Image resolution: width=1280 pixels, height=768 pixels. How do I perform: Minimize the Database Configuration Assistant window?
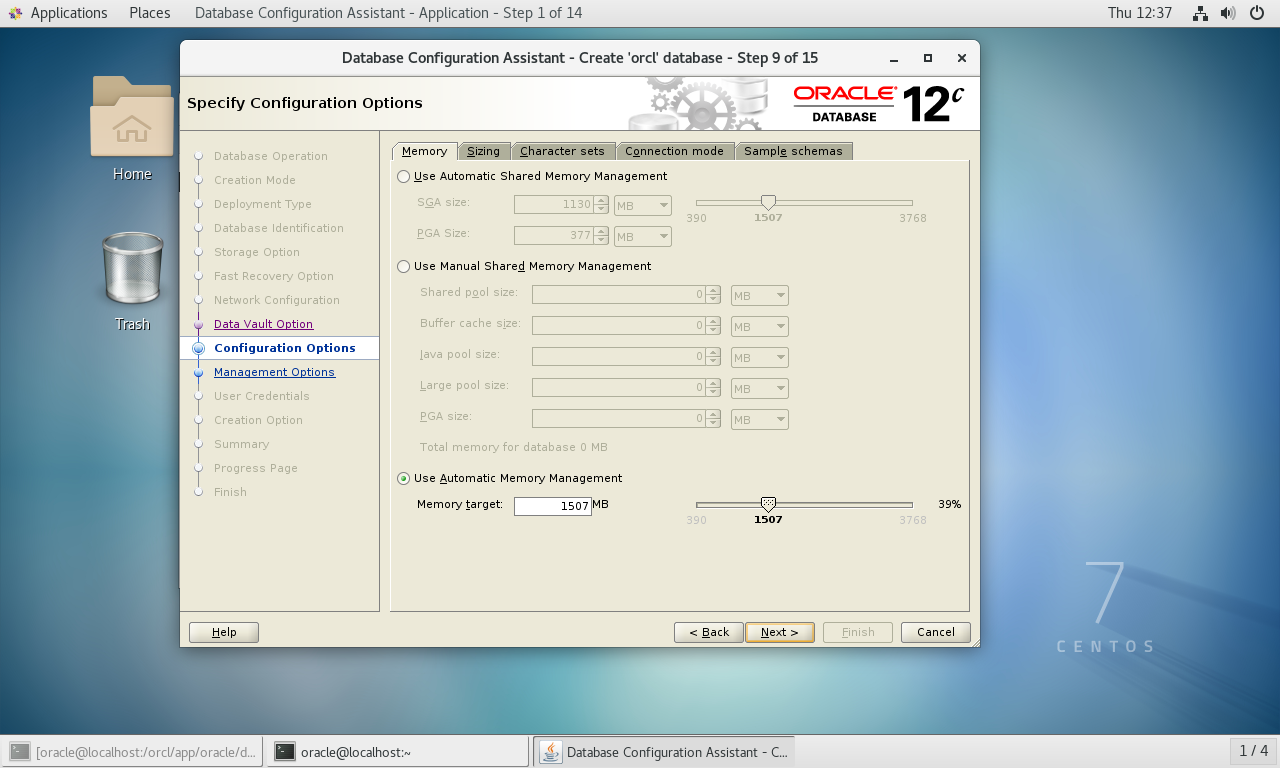pos(894,58)
